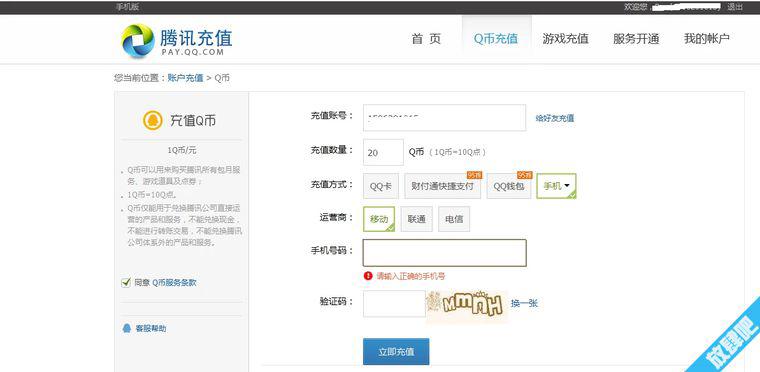The width and height of the screenshot is (760, 372).
Task: Choose QQ钱包 payment method
Action: pos(509,186)
